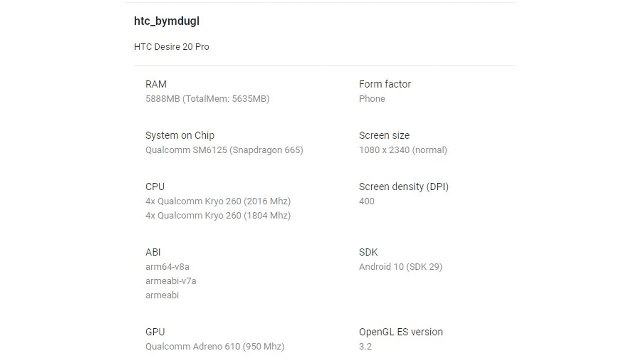Select the Phone form factor value

[372, 99]
